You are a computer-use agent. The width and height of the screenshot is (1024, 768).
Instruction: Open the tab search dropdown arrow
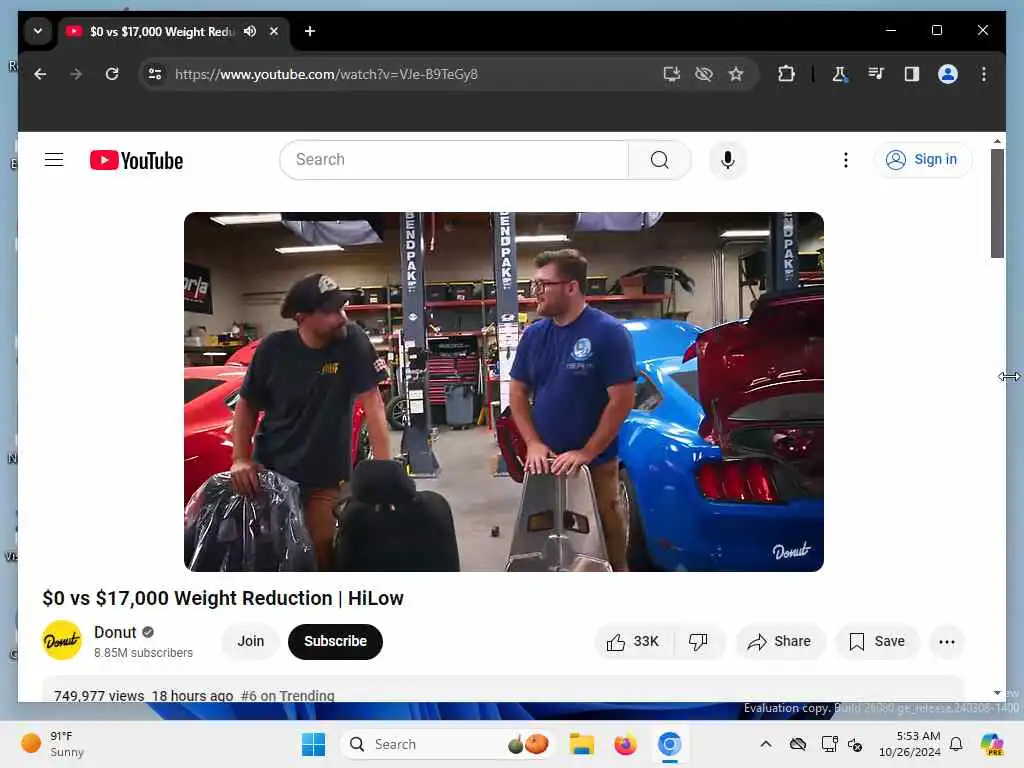point(38,31)
